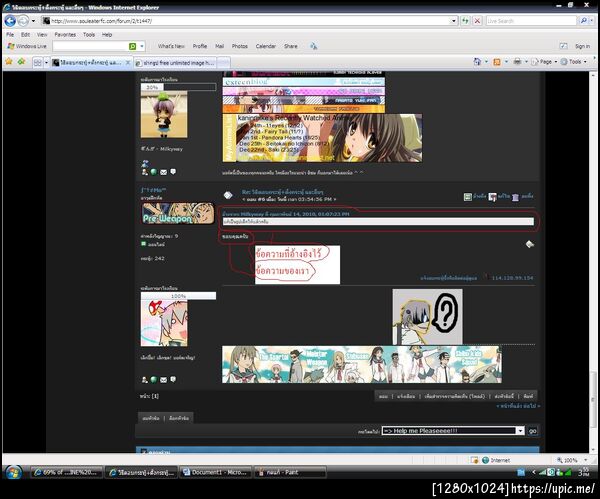This screenshot has width=600, height=499.
Task: Open the File menu
Action: (10, 34)
